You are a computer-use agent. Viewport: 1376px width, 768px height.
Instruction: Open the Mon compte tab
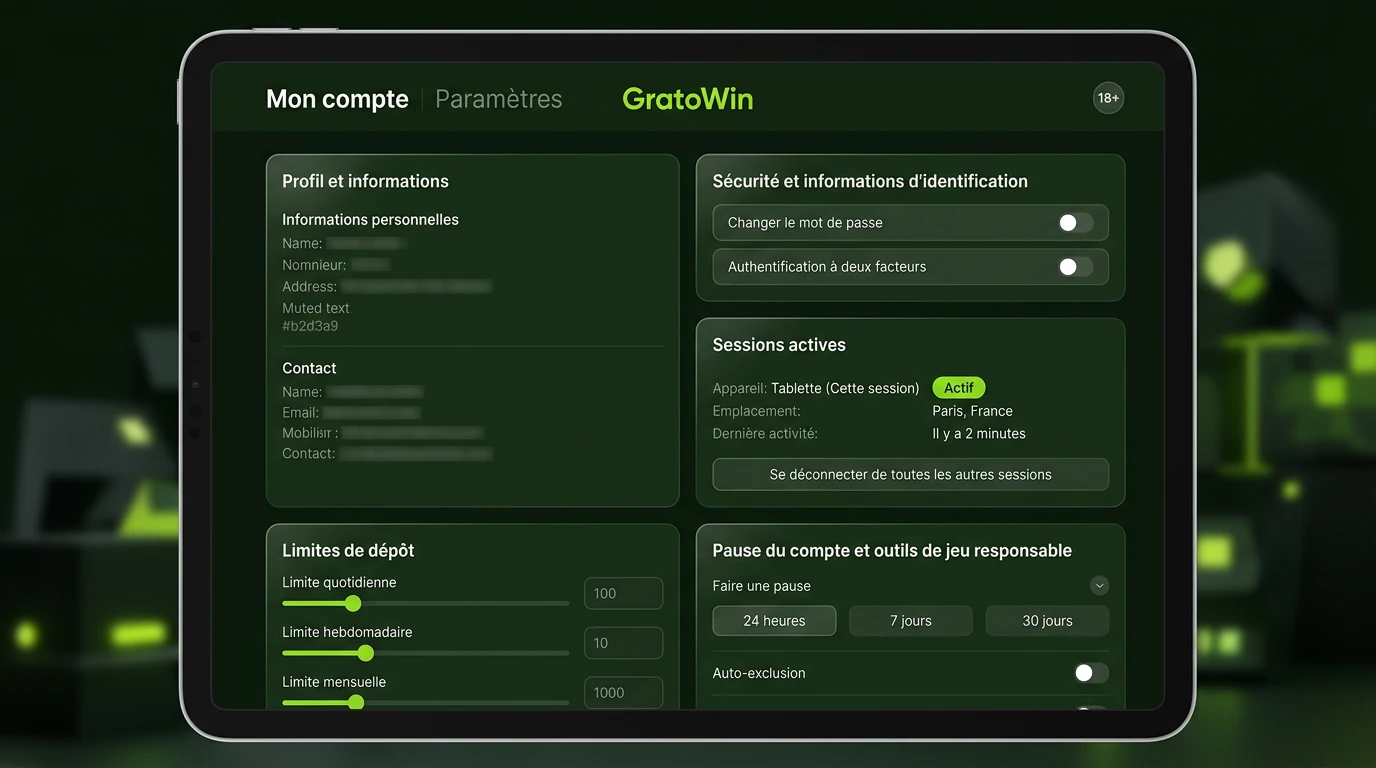coord(337,99)
